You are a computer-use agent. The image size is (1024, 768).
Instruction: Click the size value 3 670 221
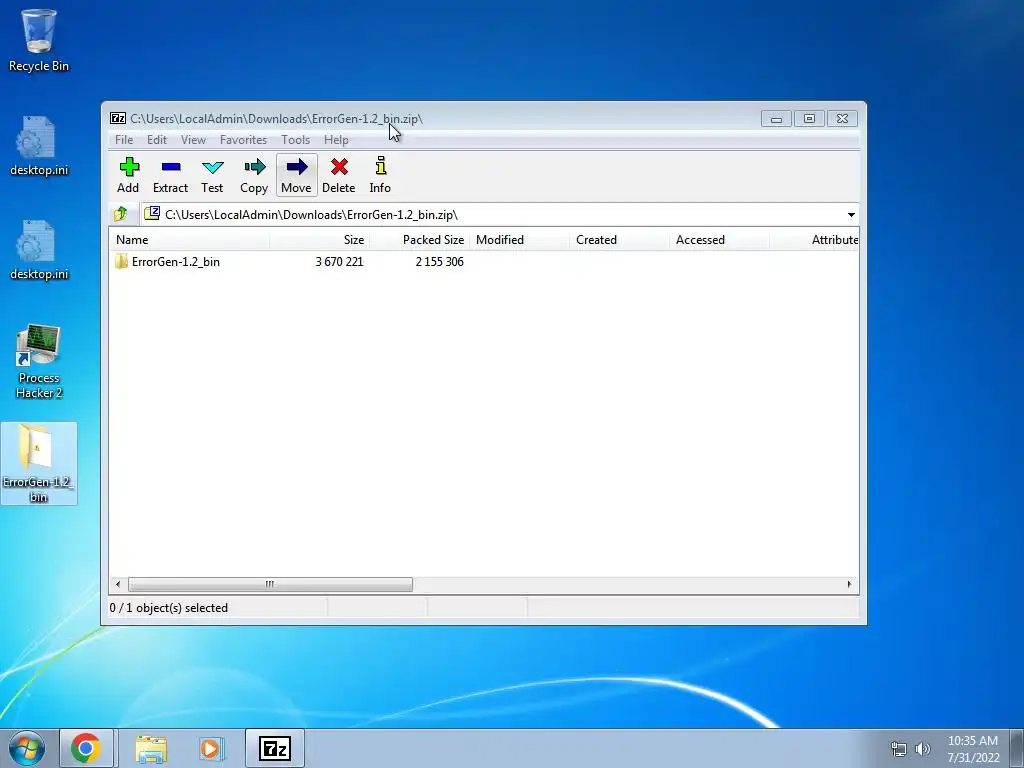[339, 262]
